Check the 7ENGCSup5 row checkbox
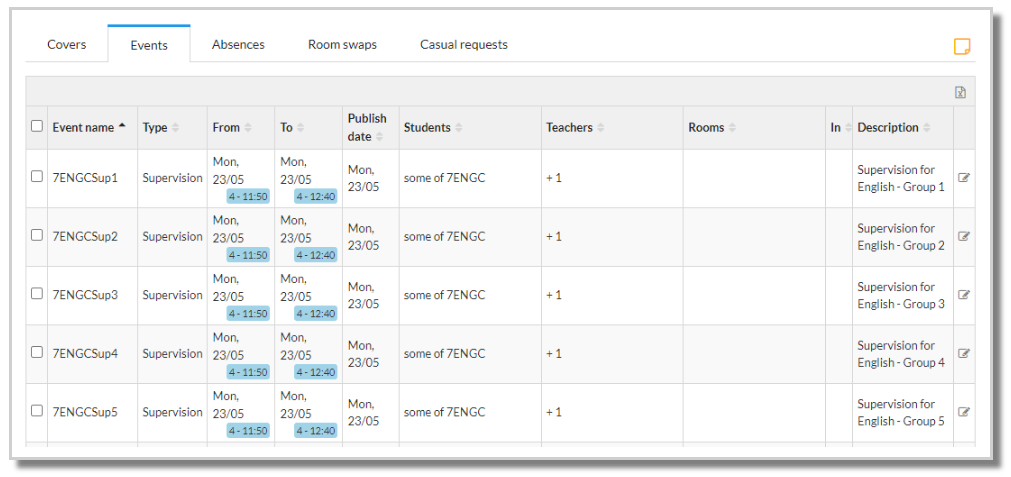This screenshot has width=1011, height=477. (37, 411)
